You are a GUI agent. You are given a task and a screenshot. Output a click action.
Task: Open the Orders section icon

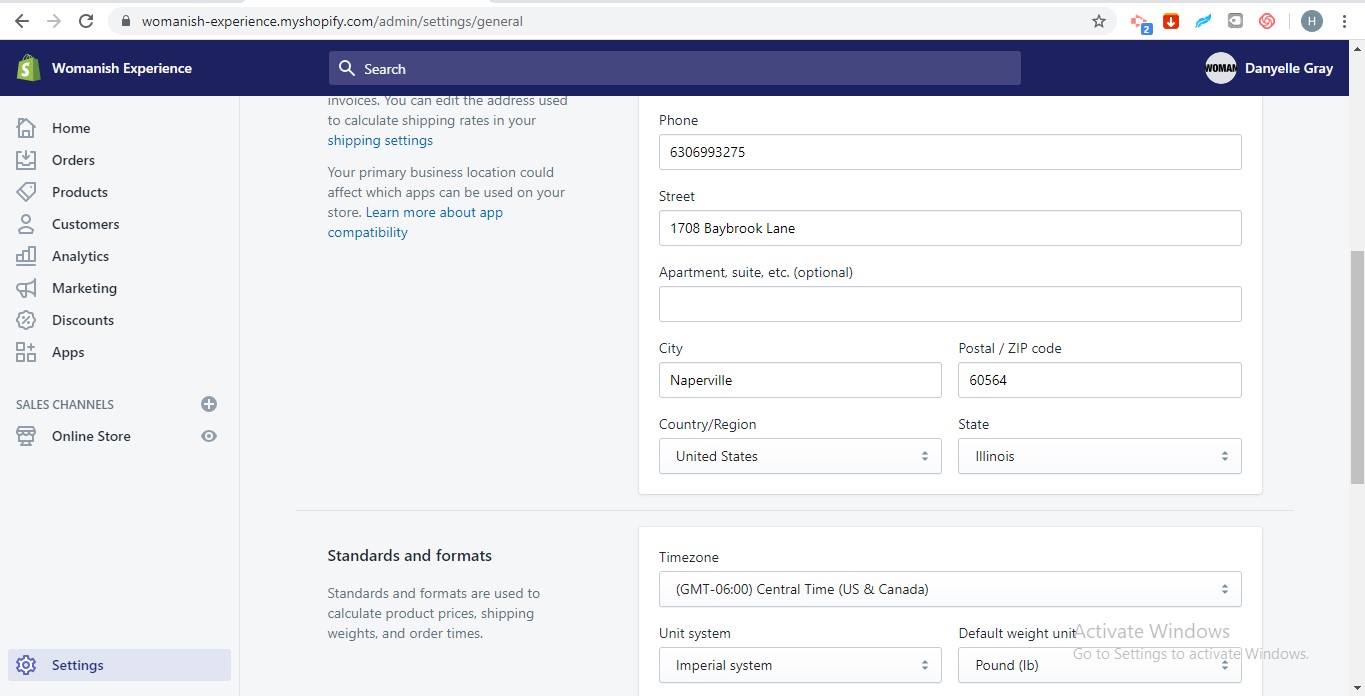click(26, 160)
